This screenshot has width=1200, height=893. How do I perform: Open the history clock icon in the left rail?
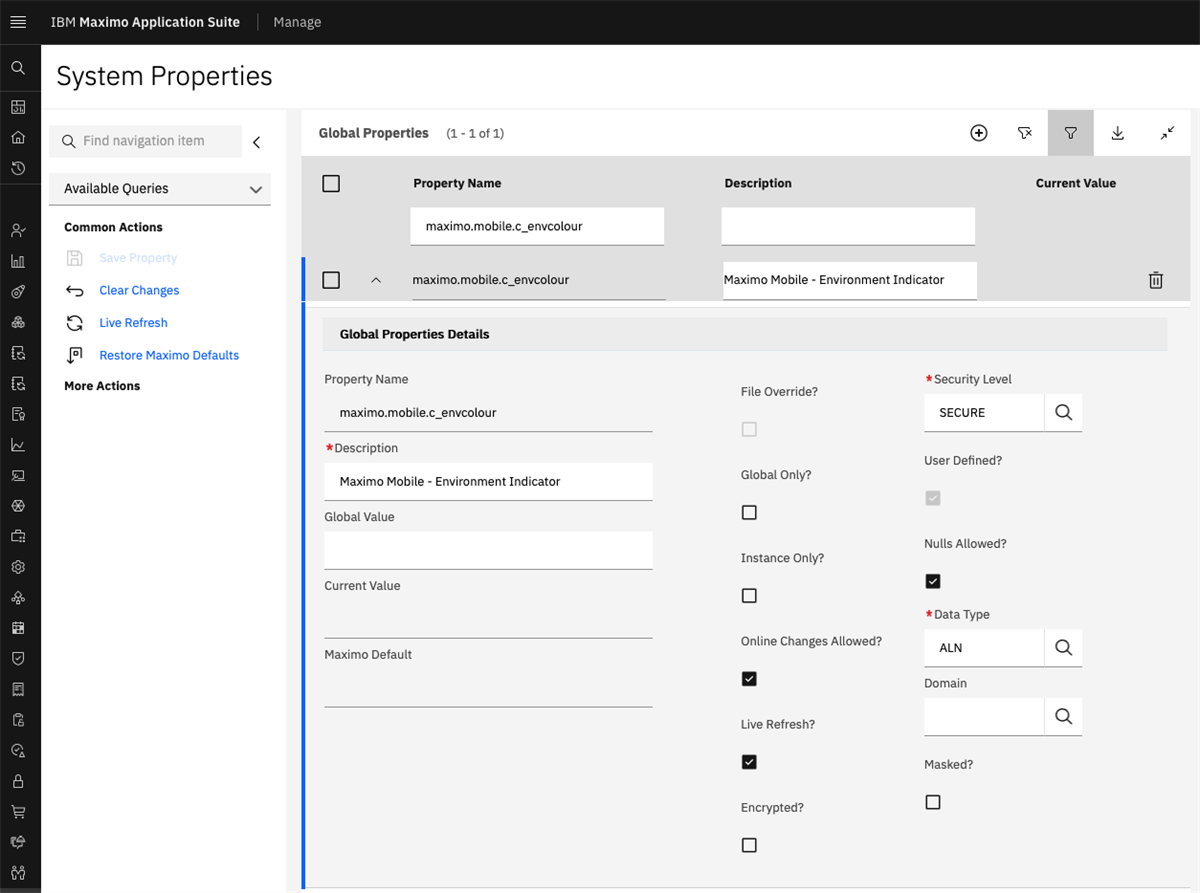(x=18, y=168)
